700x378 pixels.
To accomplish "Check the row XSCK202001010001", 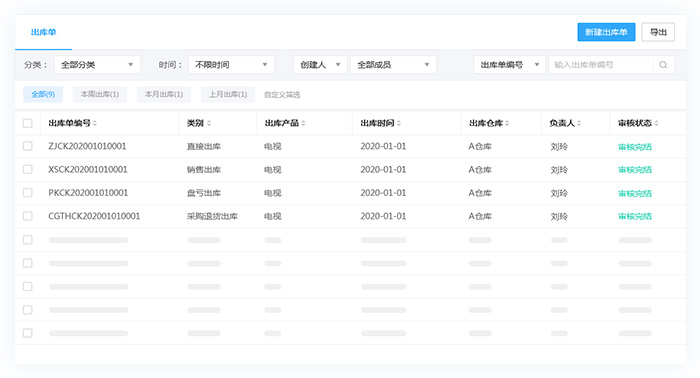I will (x=28, y=170).
